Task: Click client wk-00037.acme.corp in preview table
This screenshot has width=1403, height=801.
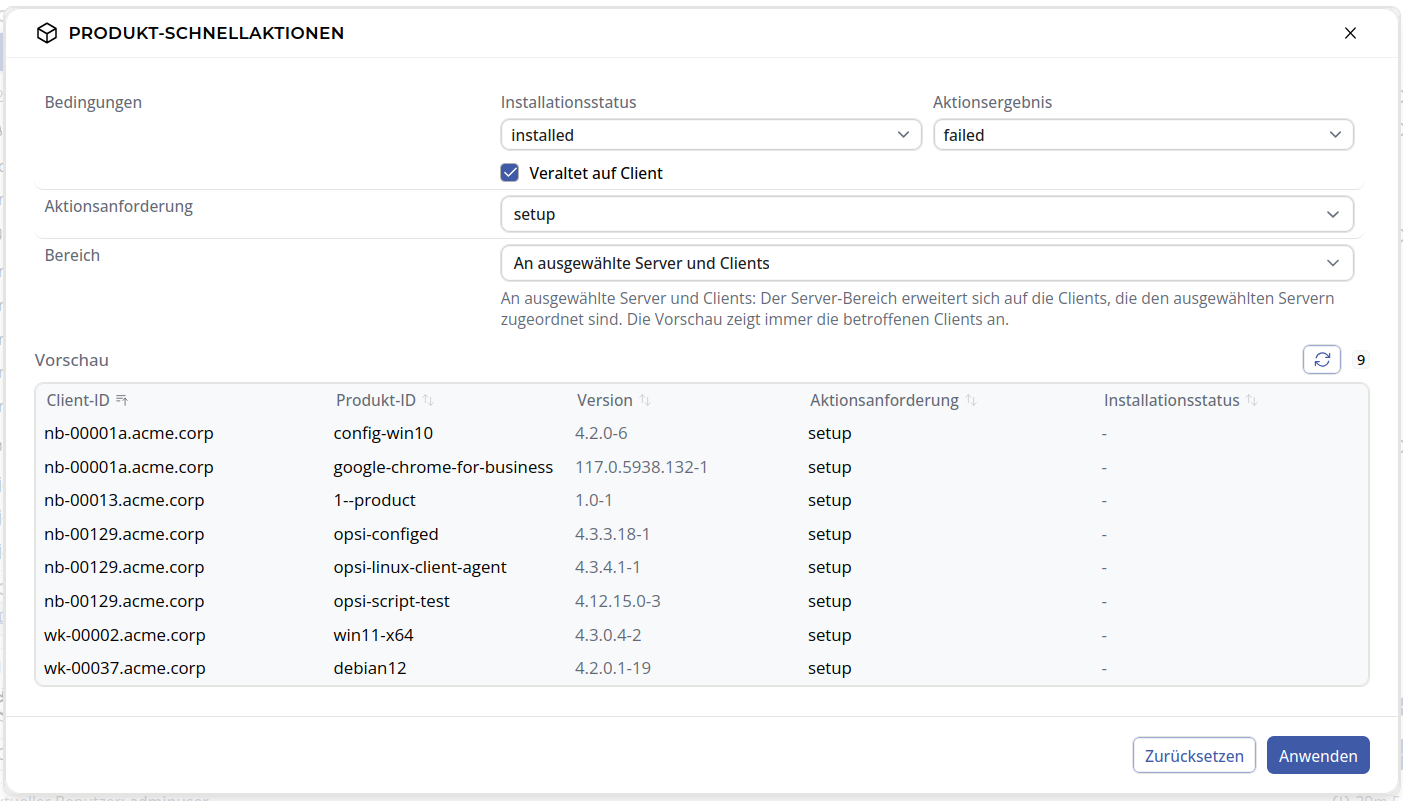Action: 125,668
